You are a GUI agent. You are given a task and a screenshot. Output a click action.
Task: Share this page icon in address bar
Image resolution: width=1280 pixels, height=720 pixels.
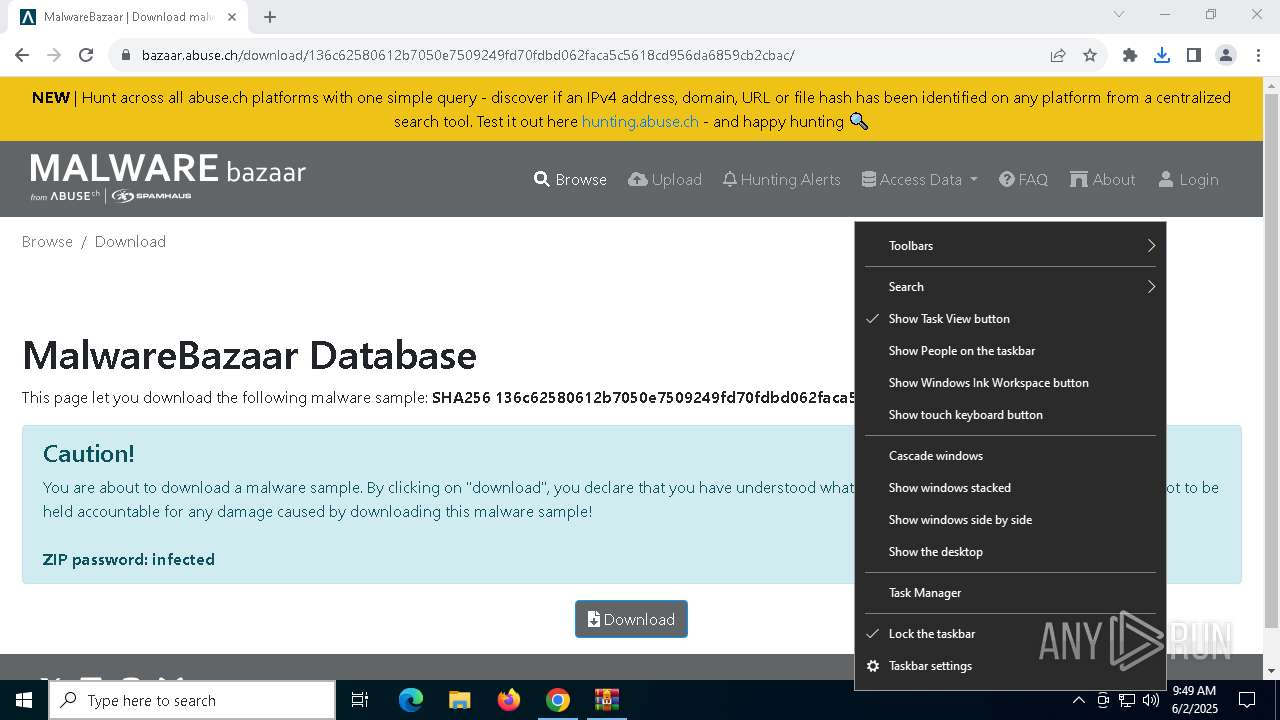point(1058,55)
